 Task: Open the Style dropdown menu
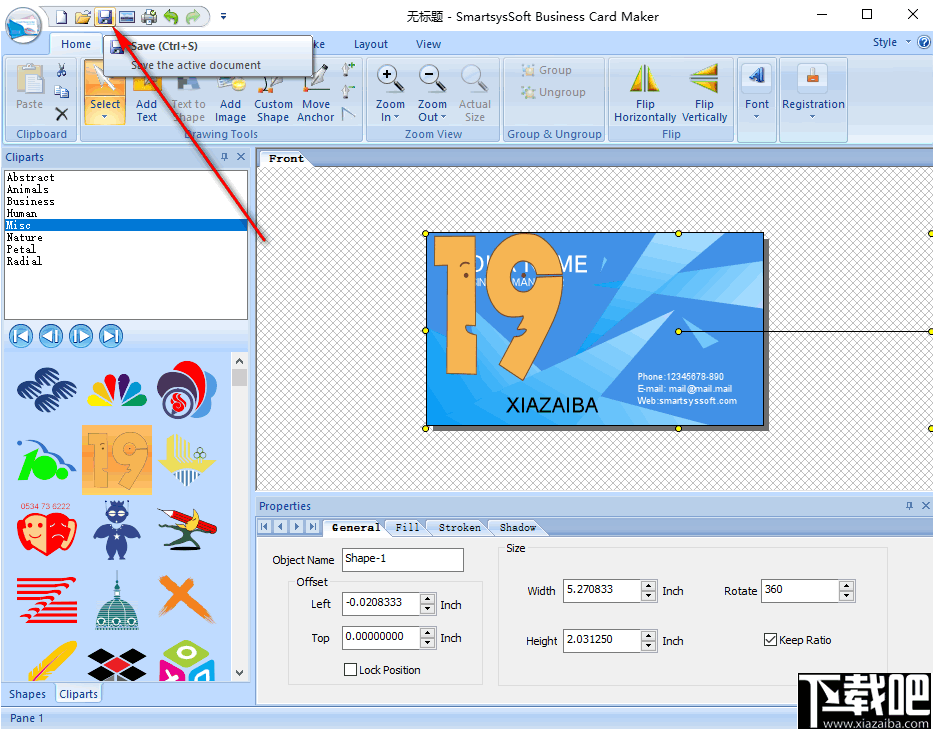884,42
